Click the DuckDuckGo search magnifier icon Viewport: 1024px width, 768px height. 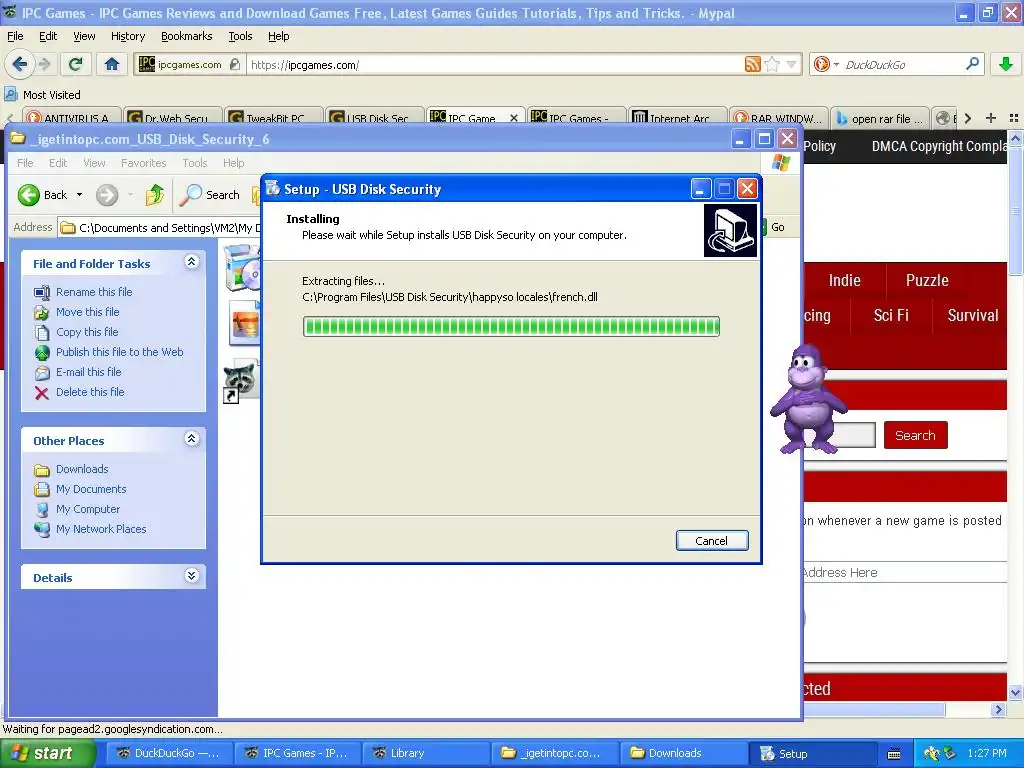972,64
